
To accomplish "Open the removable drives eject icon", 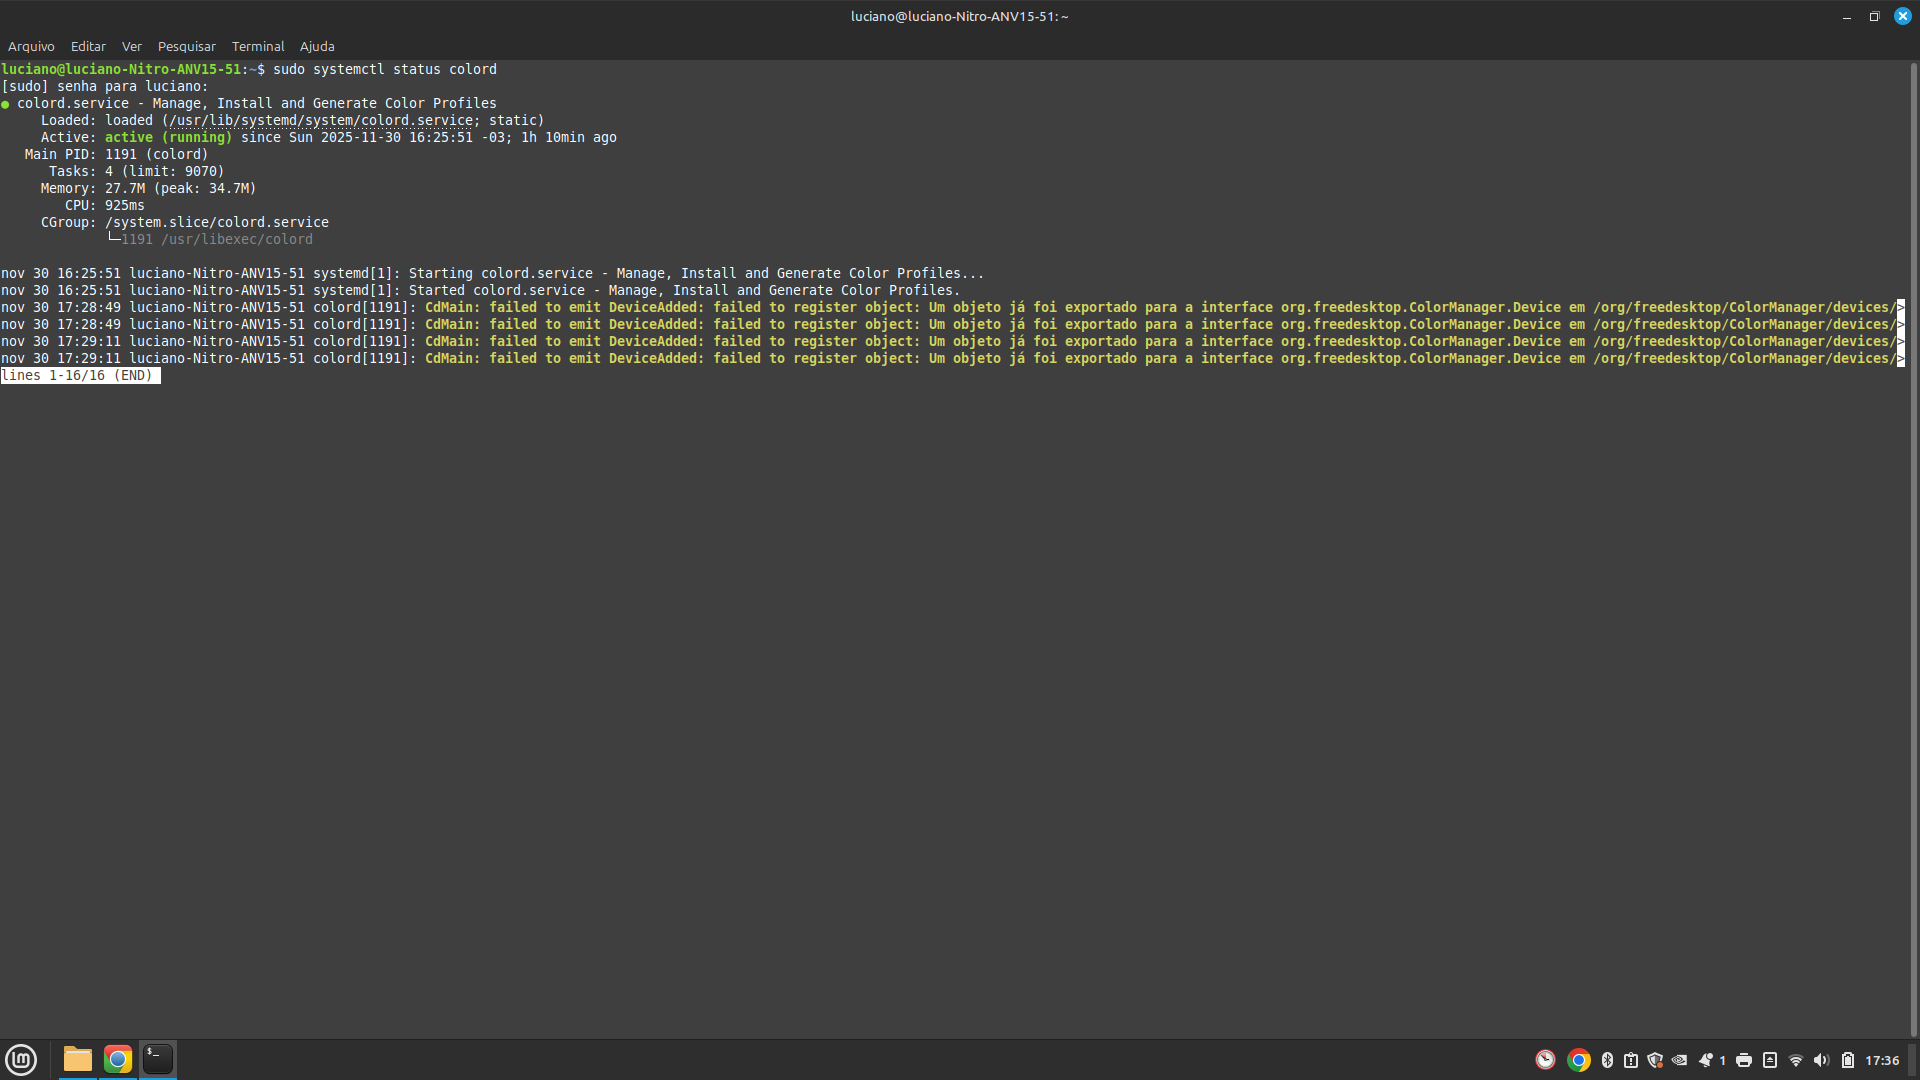I will point(1770,1060).
